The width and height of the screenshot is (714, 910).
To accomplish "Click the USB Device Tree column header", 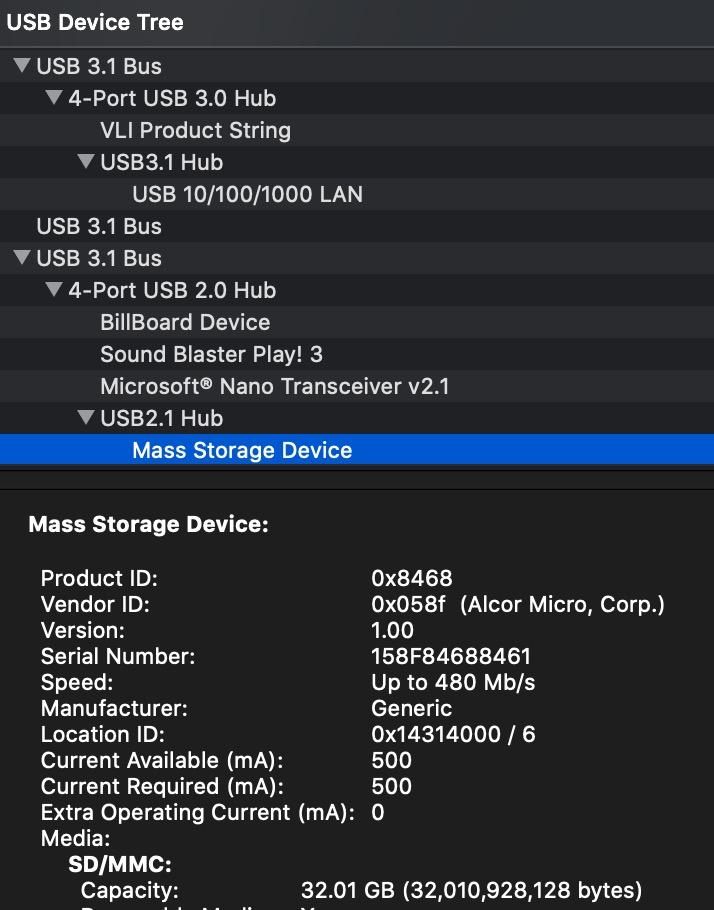I will click(96, 22).
